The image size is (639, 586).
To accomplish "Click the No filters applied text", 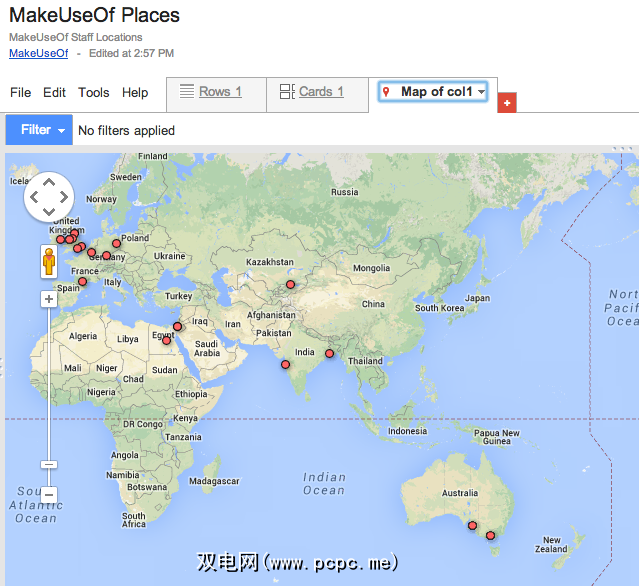I will (126, 130).
